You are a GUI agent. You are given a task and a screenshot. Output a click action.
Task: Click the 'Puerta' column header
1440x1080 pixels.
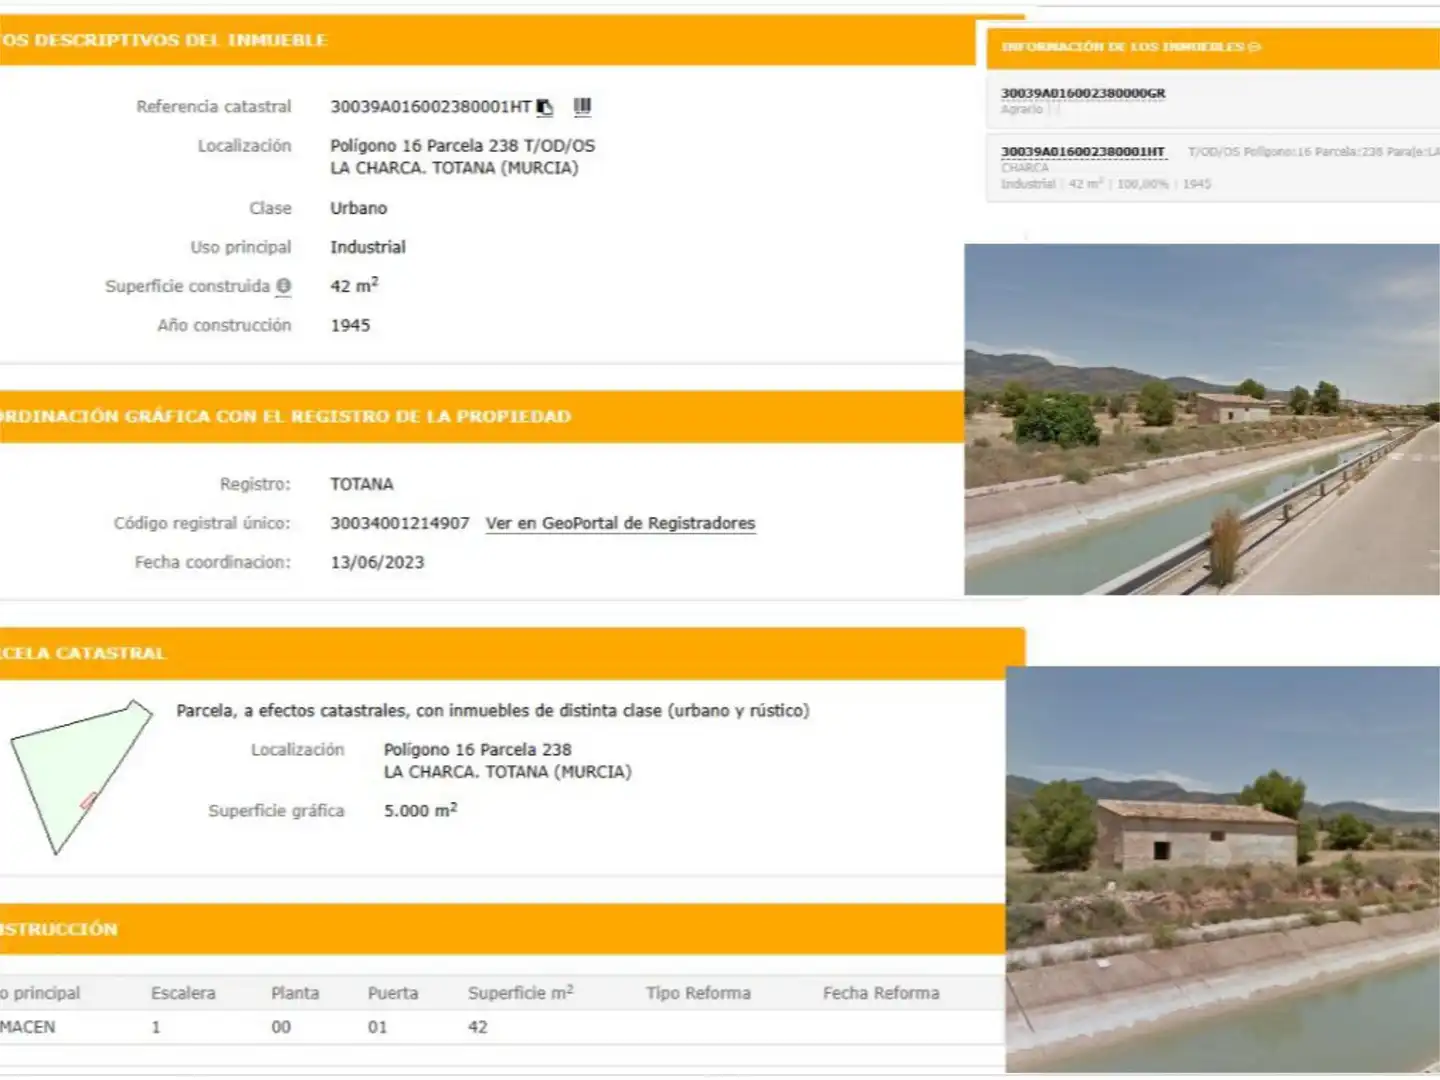[393, 993]
